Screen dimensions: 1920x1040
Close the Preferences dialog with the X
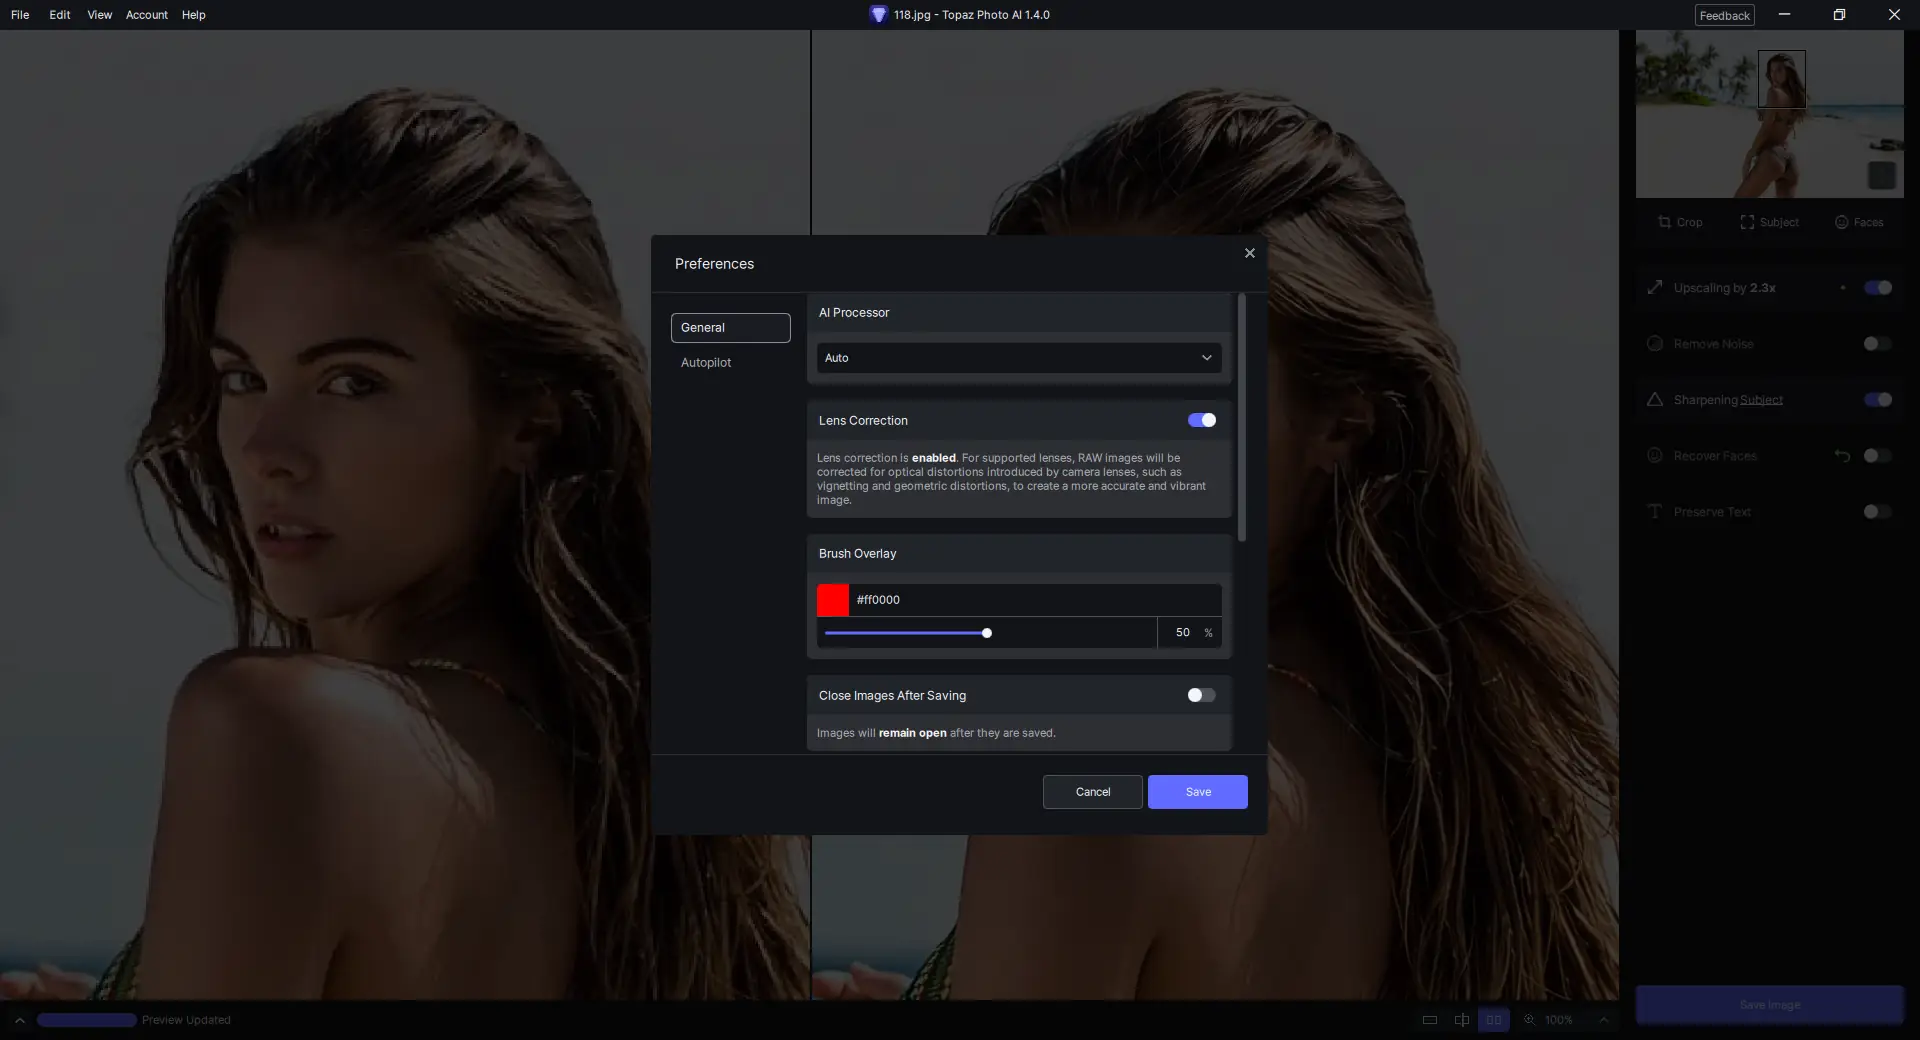tap(1249, 253)
